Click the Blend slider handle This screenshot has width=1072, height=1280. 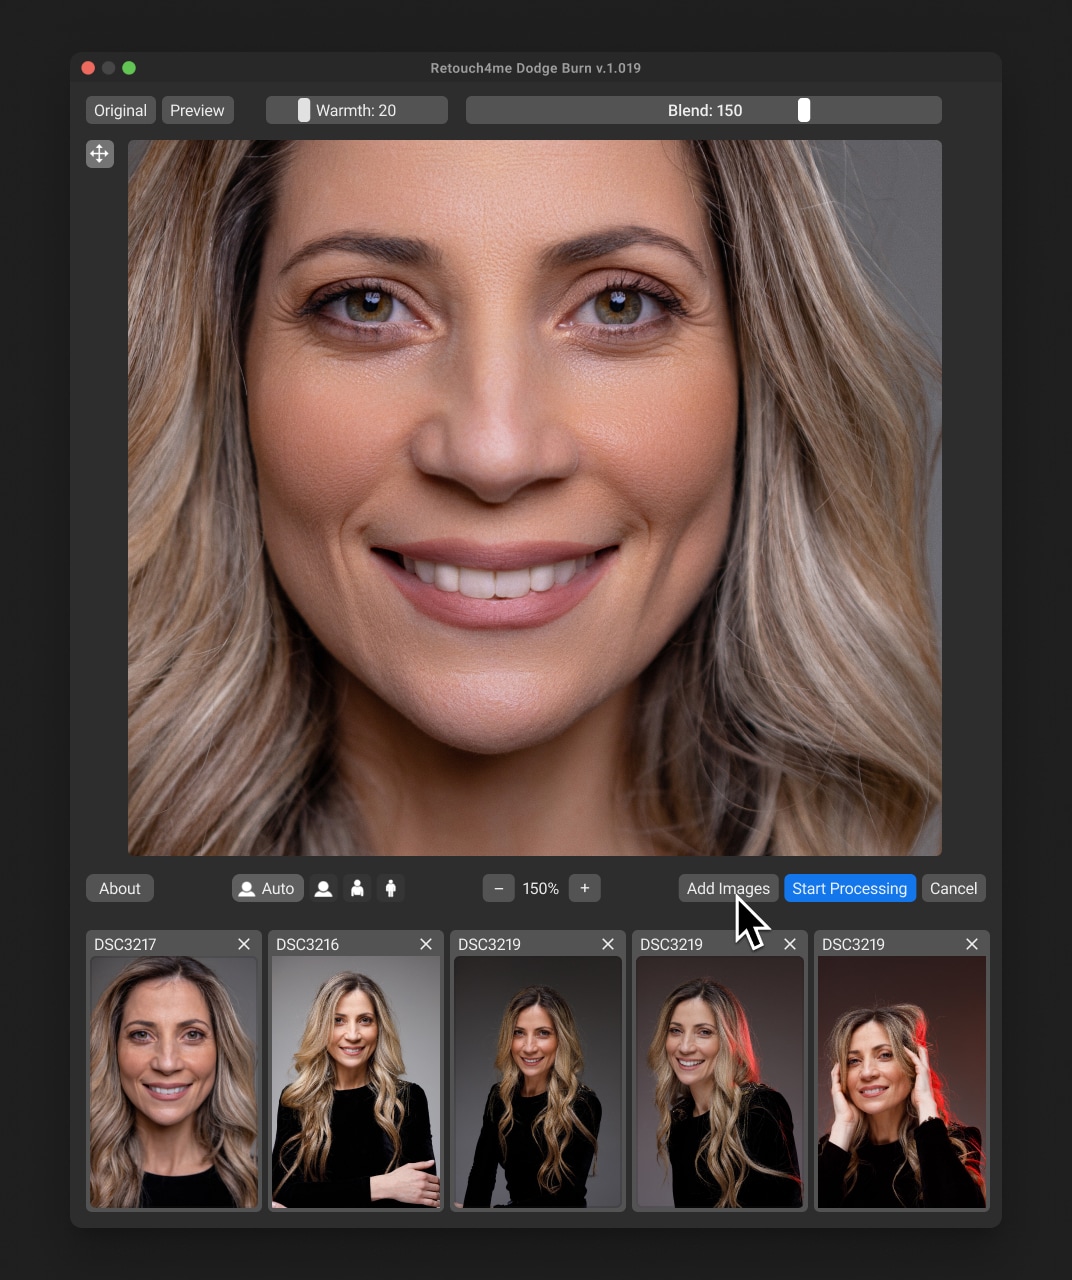(804, 110)
